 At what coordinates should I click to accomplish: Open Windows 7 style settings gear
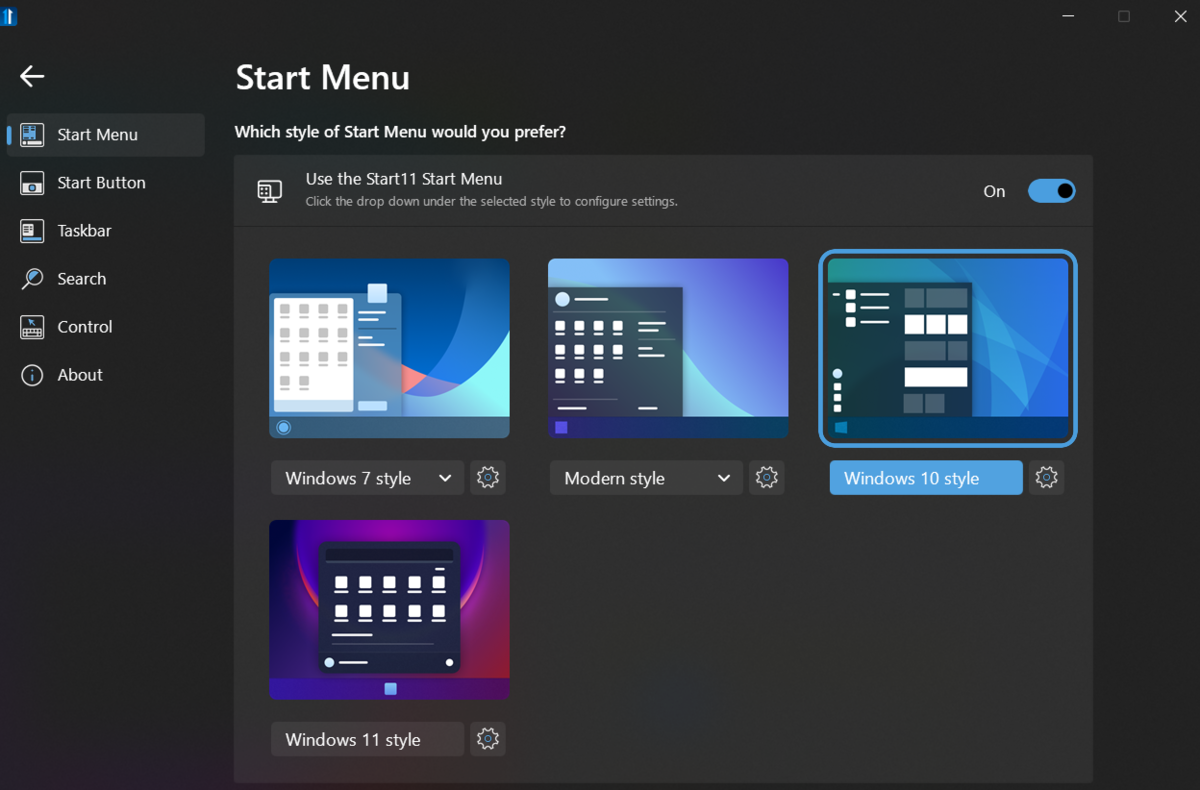click(x=488, y=478)
